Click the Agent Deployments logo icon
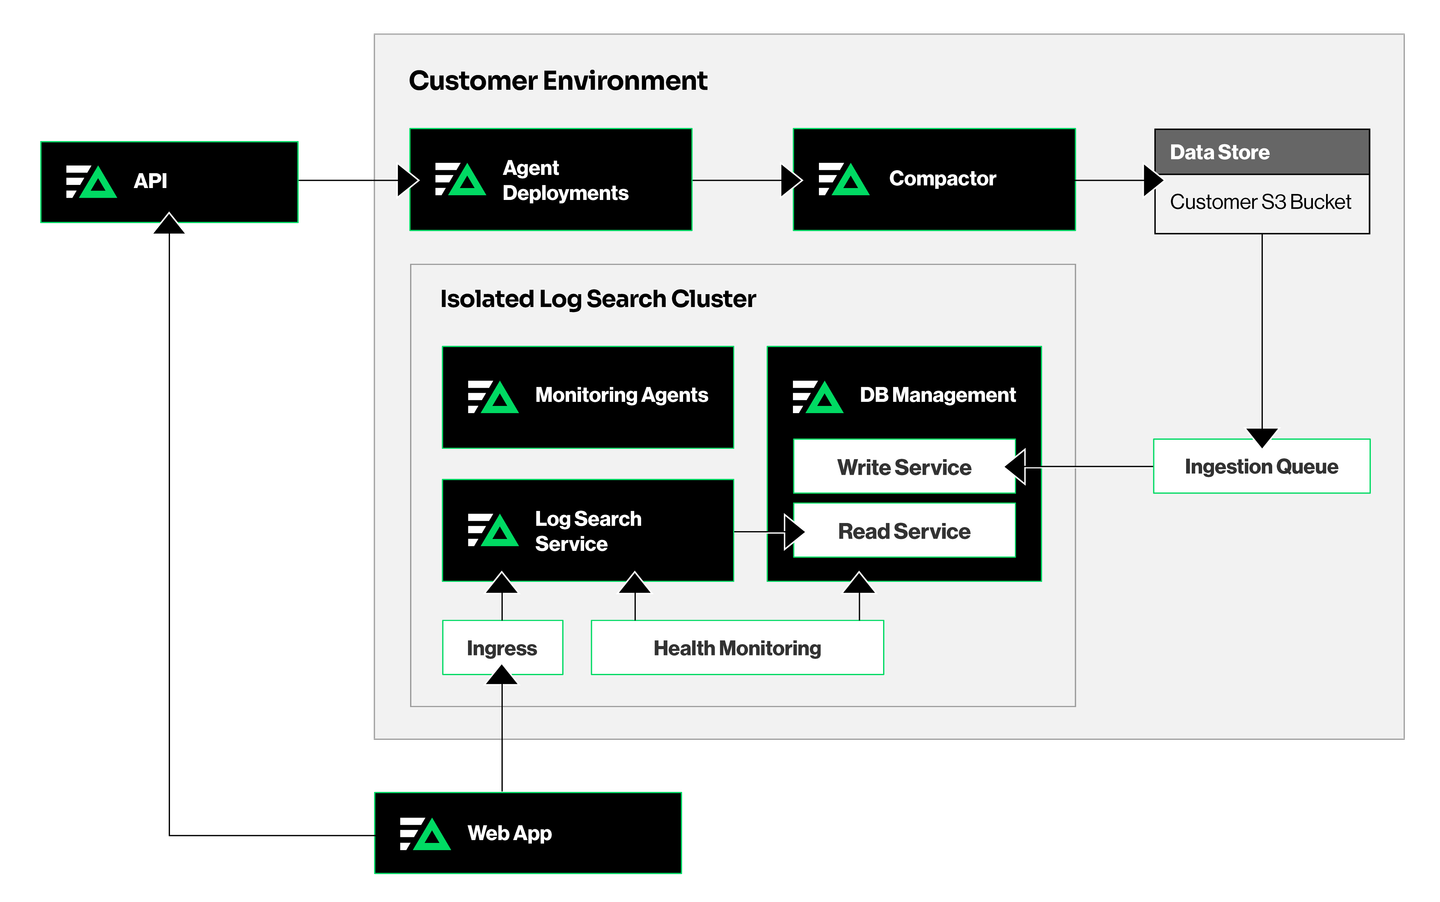This screenshot has width=1440, height=902. coord(460,180)
